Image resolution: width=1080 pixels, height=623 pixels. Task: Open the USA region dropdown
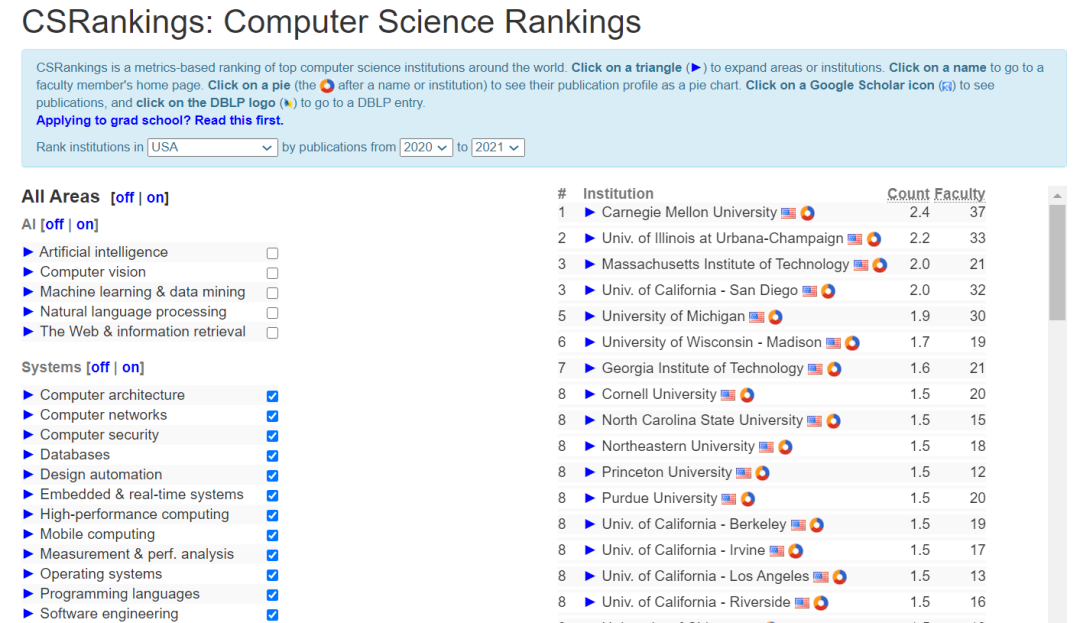(212, 147)
